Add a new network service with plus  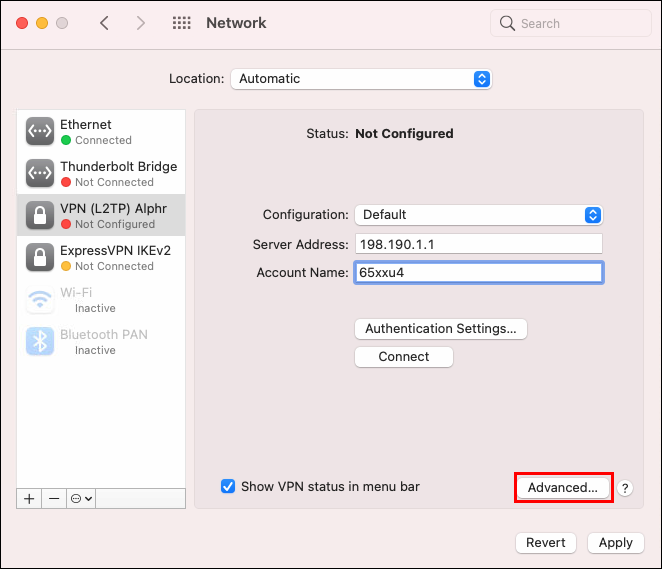[x=29, y=499]
